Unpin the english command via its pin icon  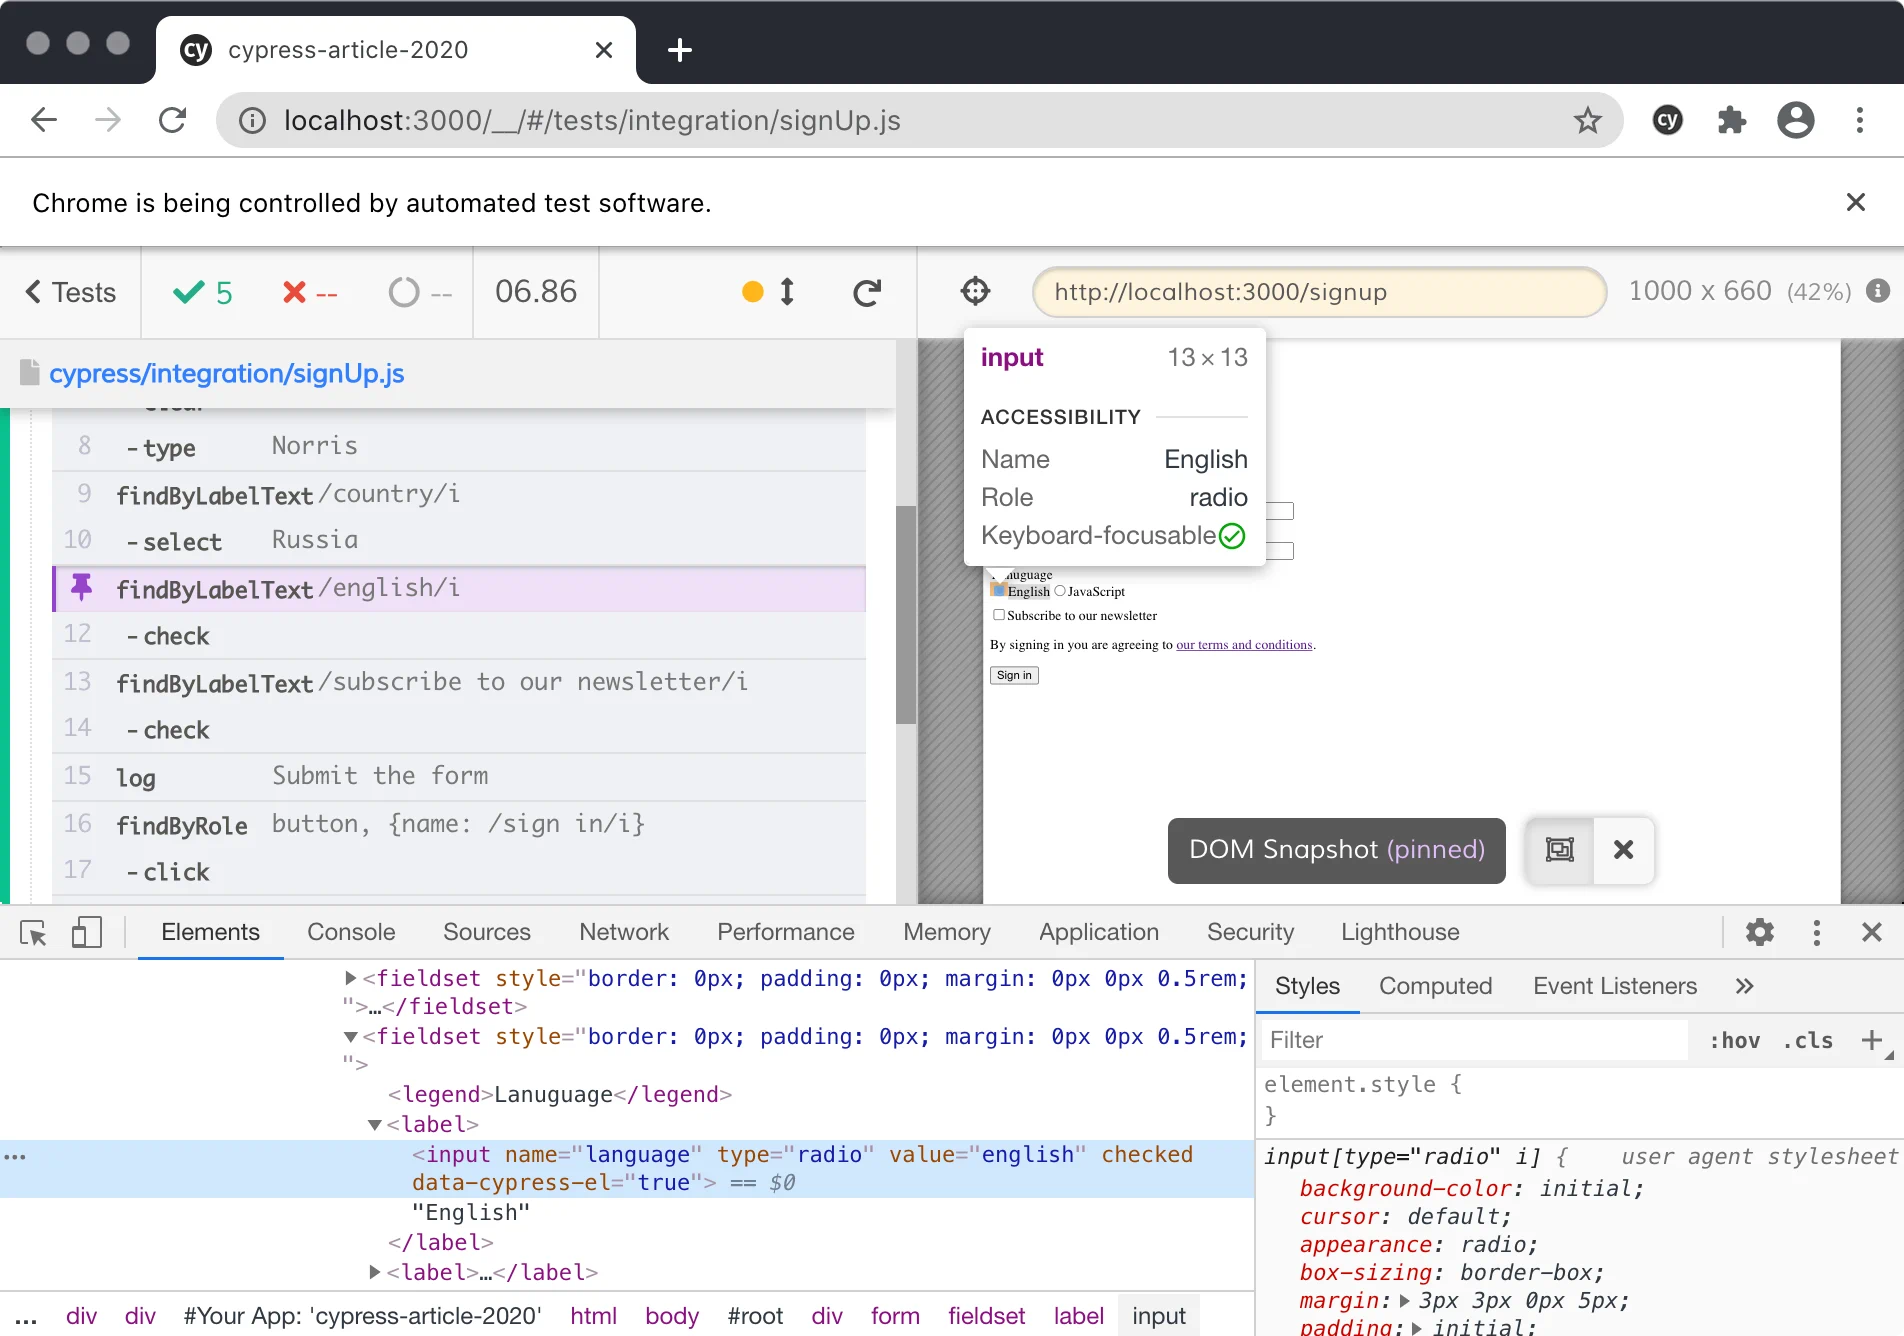coord(81,589)
